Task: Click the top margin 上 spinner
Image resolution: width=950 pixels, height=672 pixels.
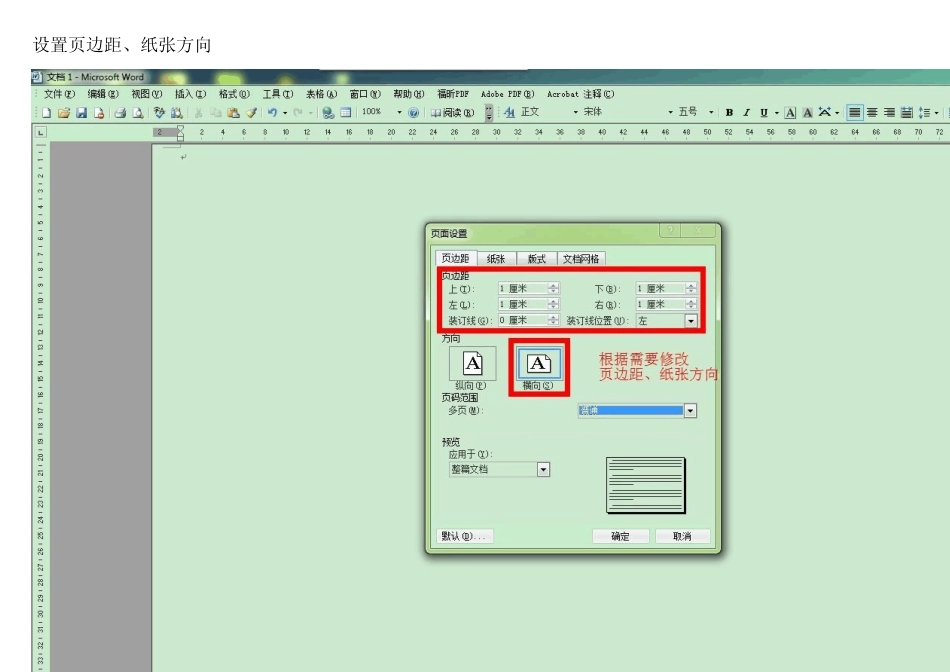Action: click(553, 288)
